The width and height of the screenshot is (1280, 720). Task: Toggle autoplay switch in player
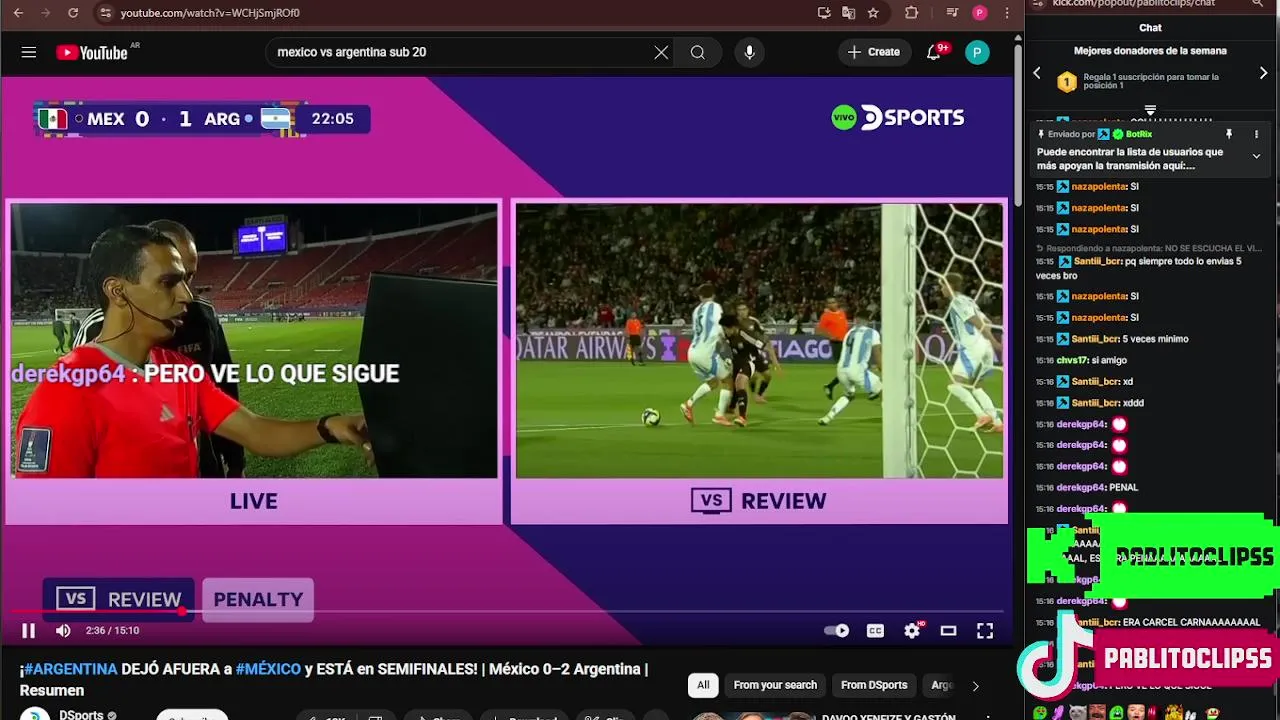point(837,630)
